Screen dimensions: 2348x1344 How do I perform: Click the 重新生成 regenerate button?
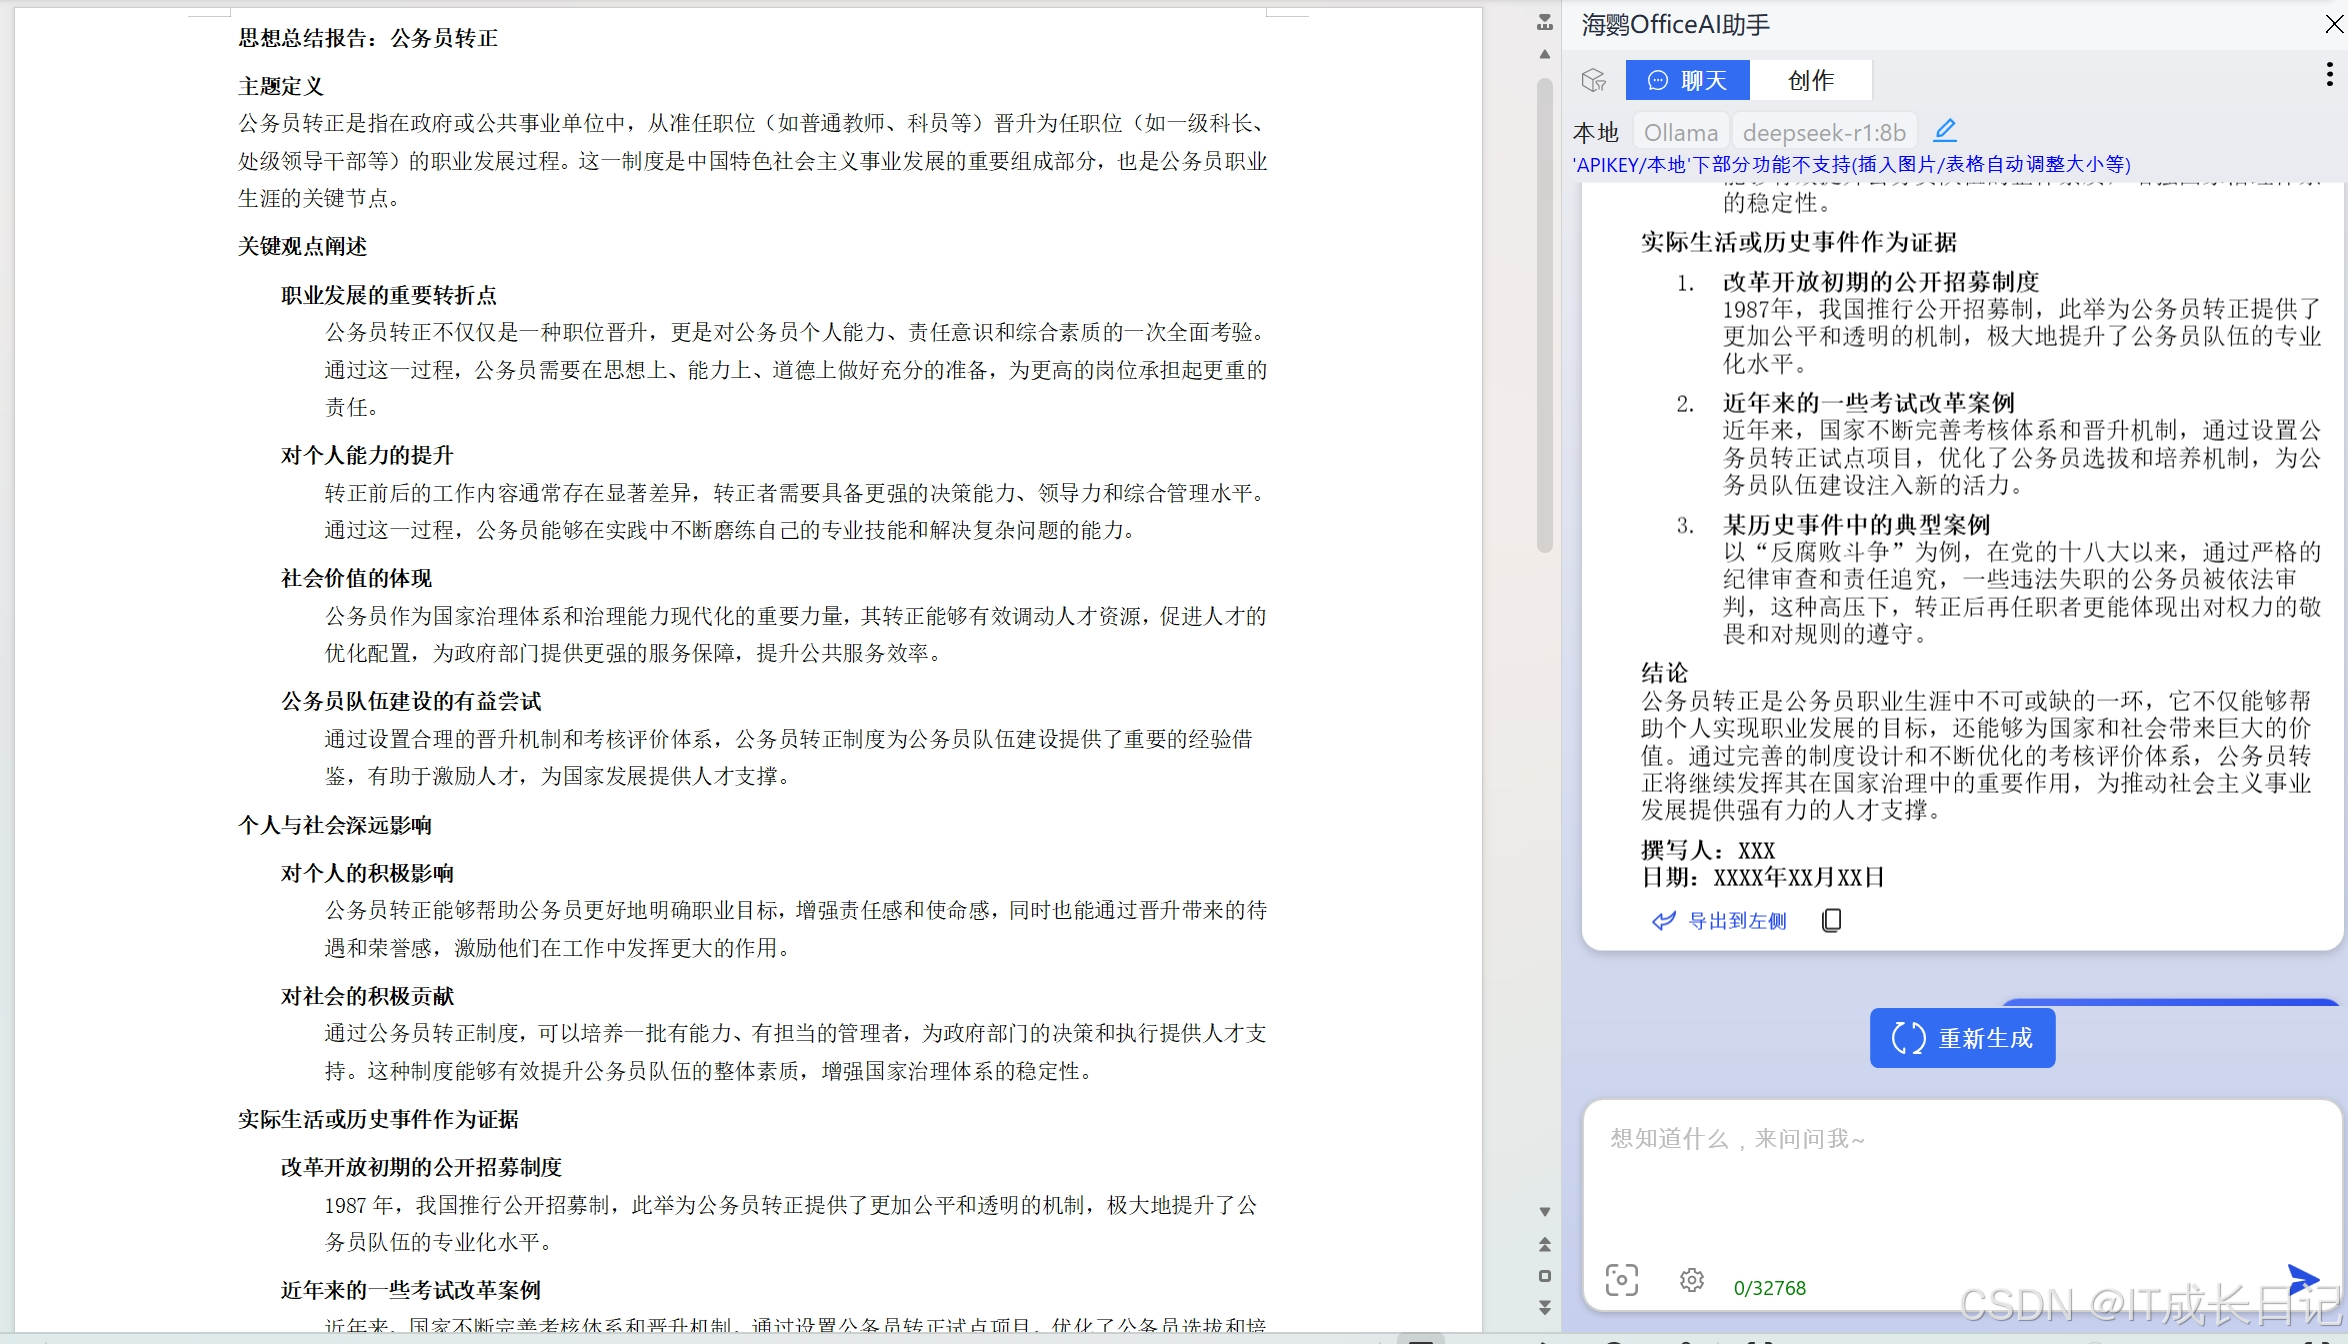coord(1962,1038)
